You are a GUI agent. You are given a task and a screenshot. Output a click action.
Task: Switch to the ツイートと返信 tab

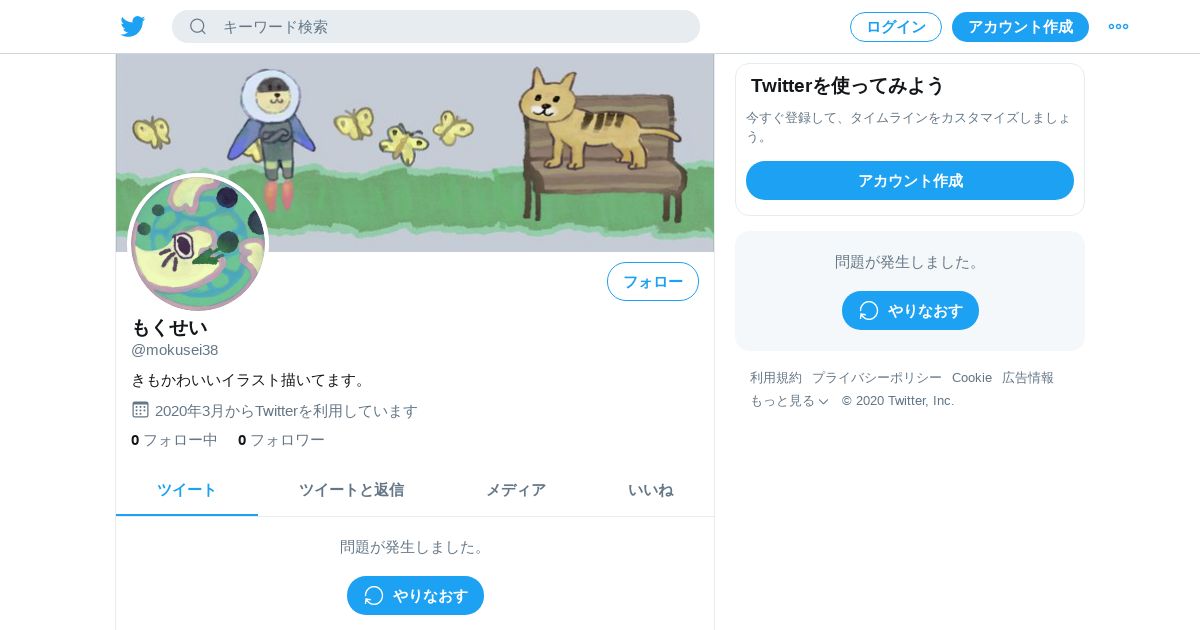pyautogui.click(x=351, y=490)
